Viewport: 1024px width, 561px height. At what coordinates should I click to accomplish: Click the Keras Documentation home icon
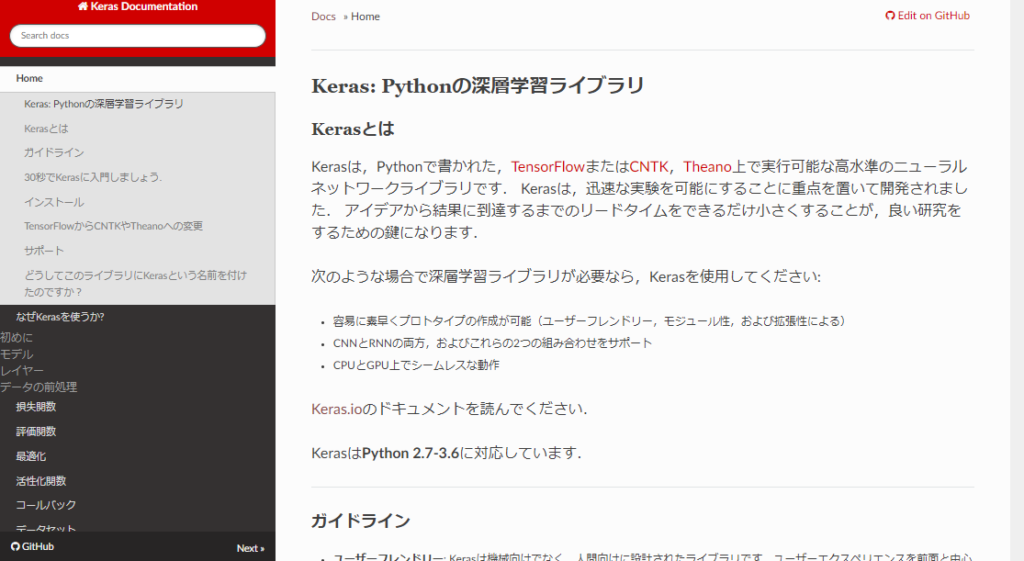click(82, 7)
